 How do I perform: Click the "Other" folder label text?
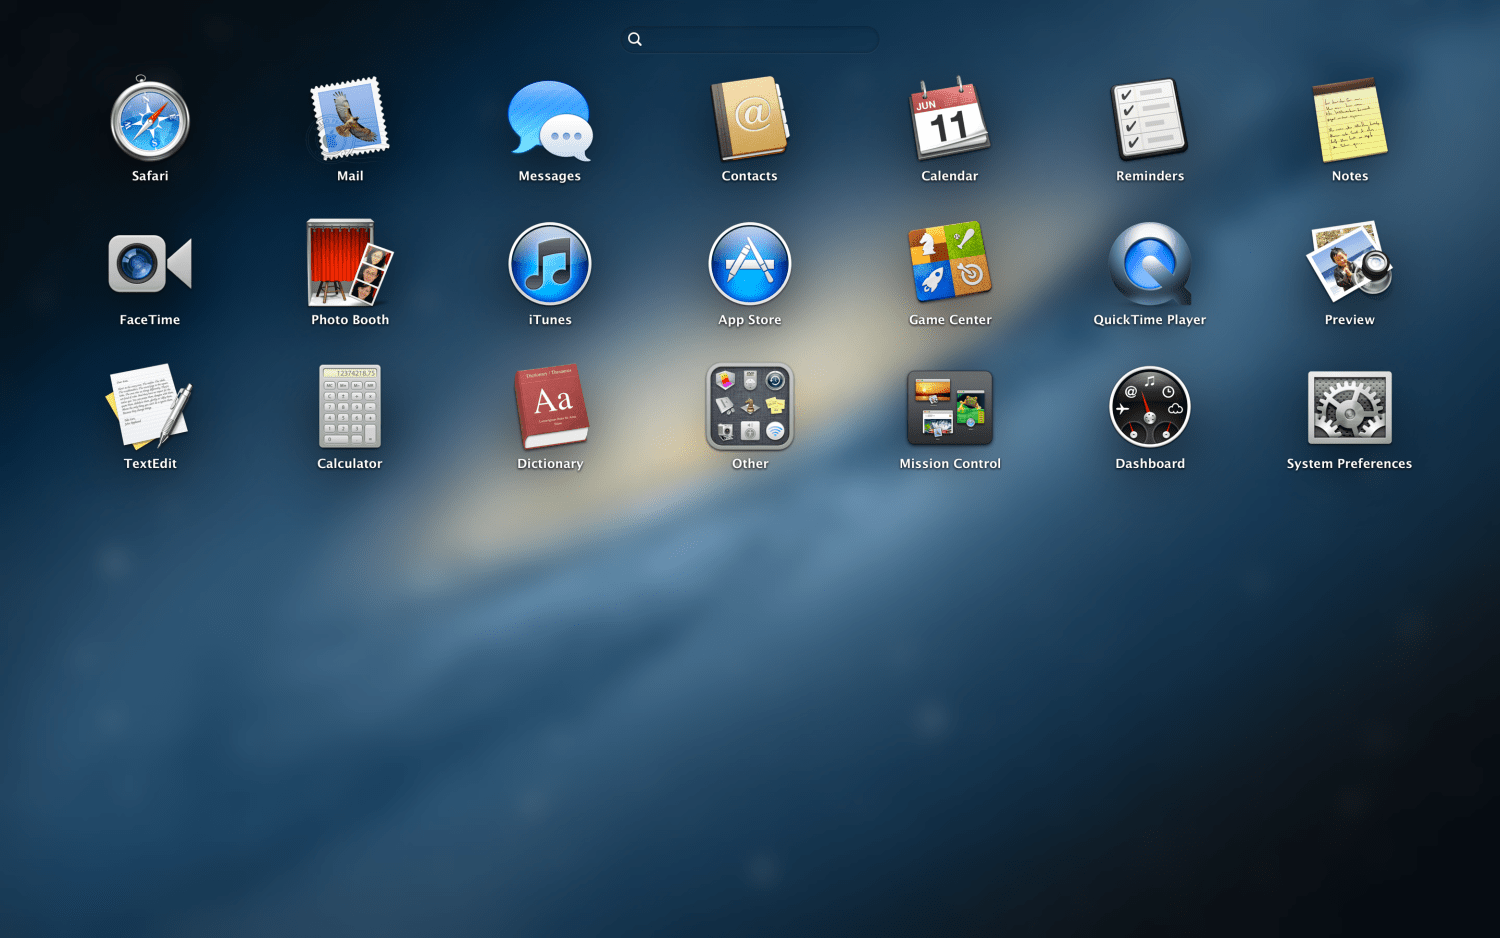tap(750, 464)
